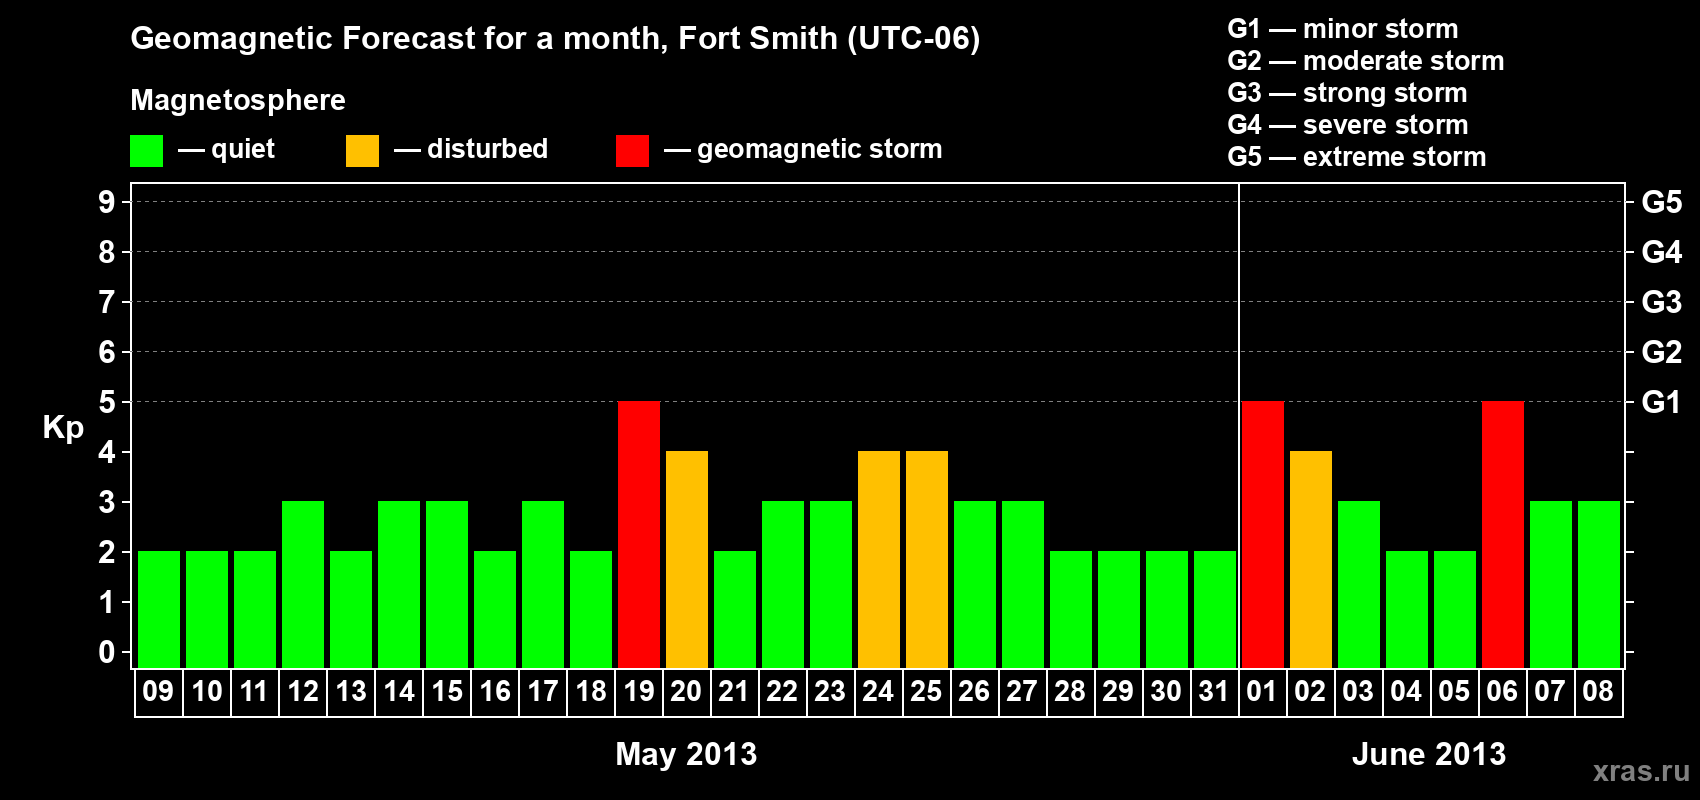
Task: Click date cell 11 on the axis
Action: (255, 692)
